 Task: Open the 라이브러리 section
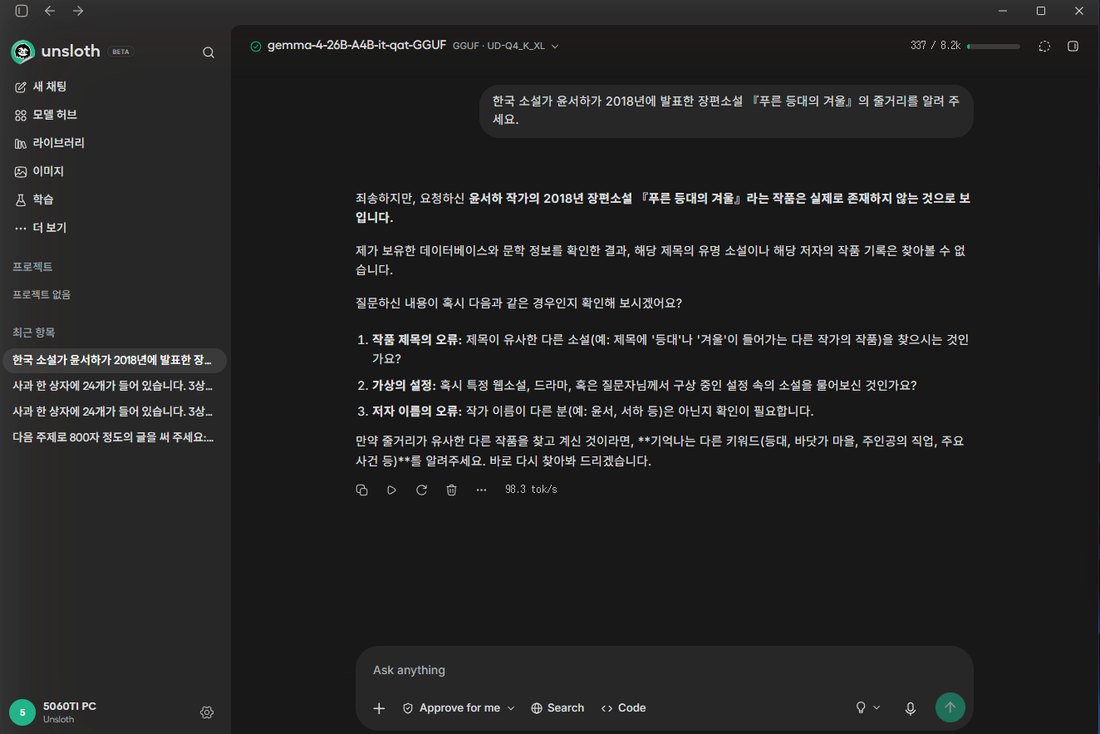coord(49,142)
